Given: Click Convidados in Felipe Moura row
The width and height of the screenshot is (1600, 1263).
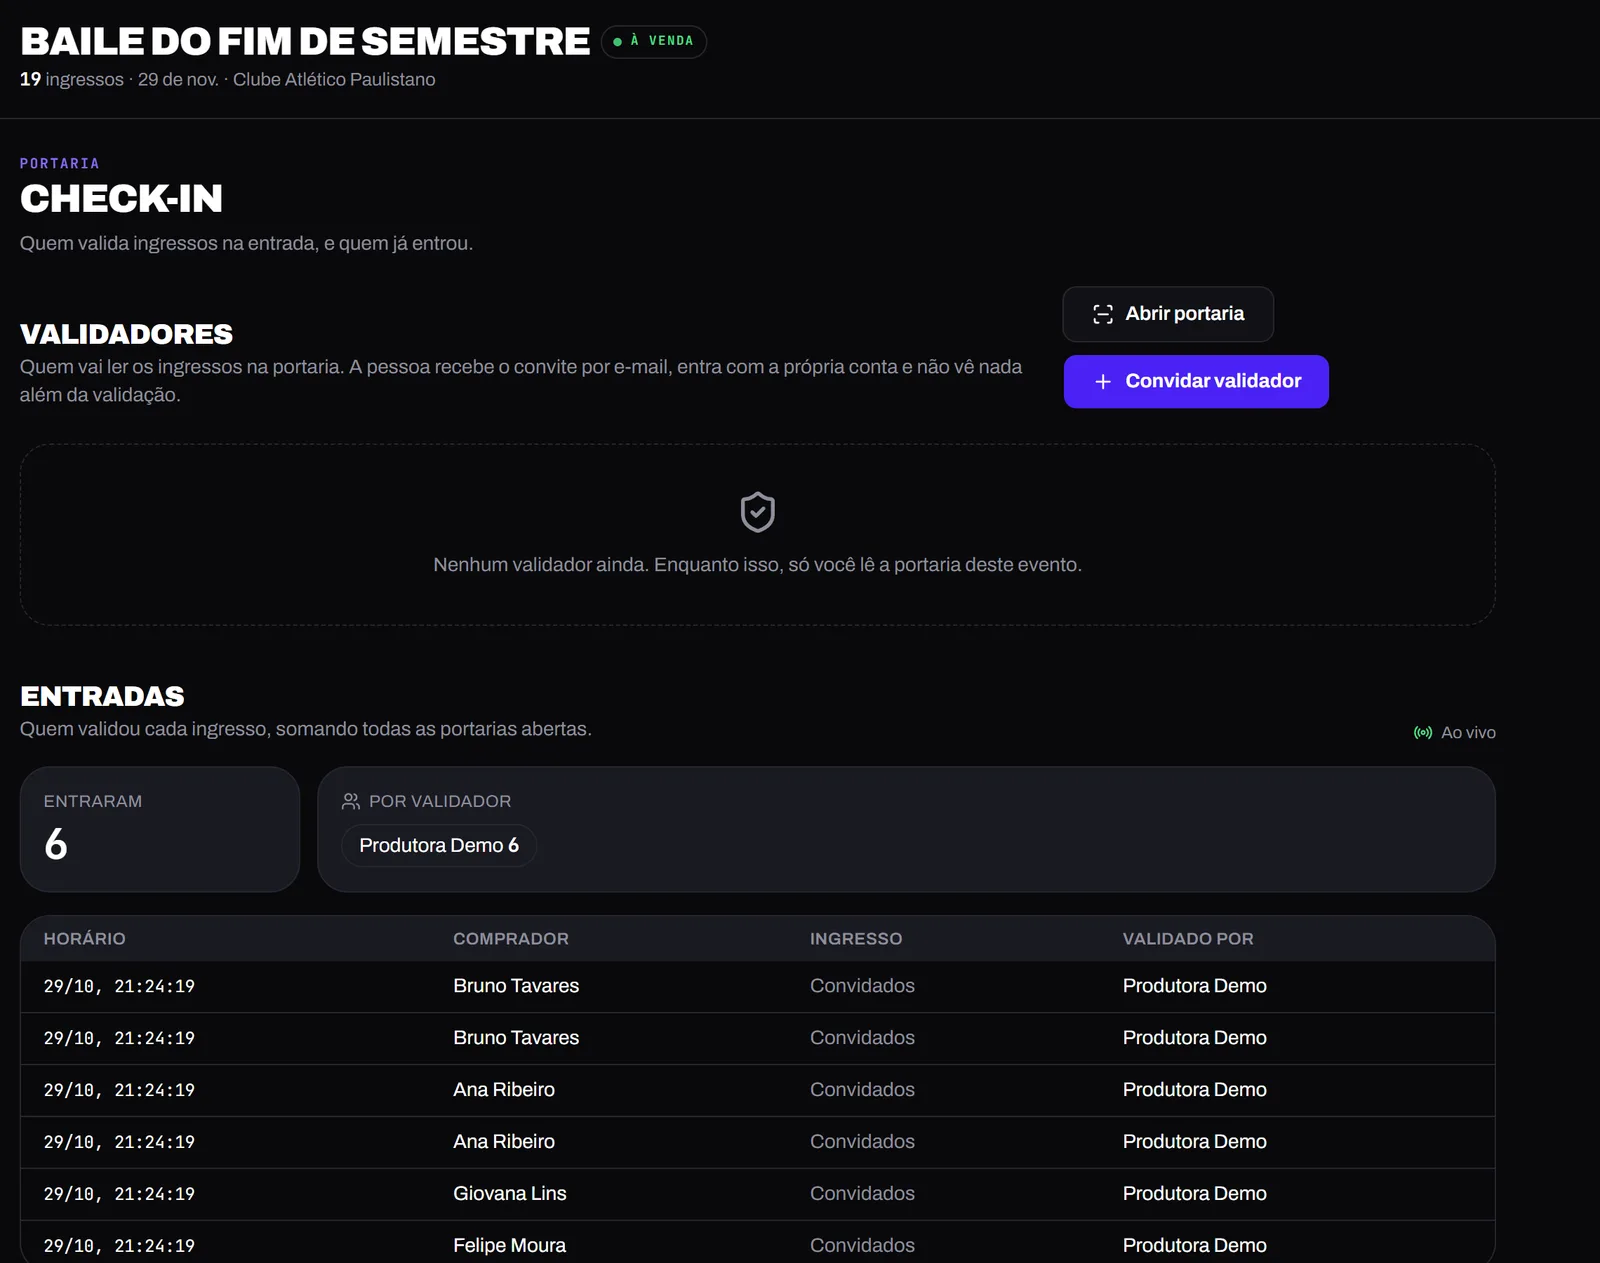Looking at the screenshot, I should (x=862, y=1245).
